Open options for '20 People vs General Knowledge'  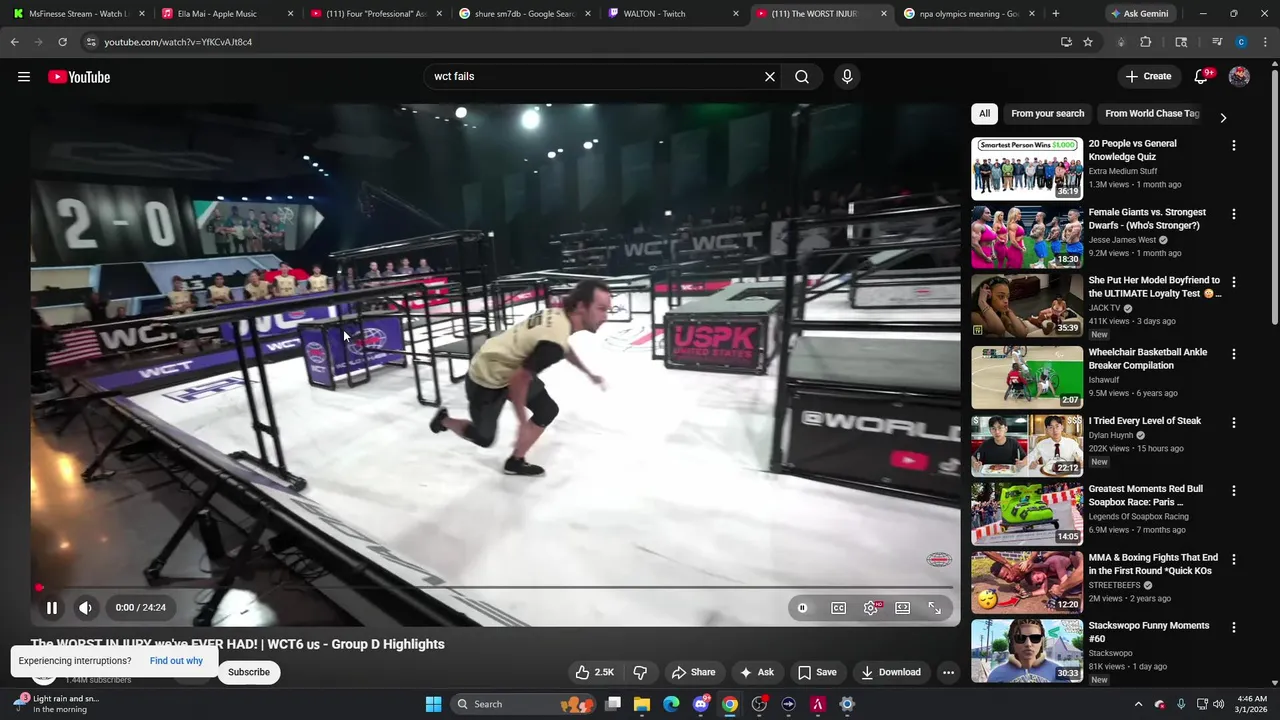(1233, 145)
